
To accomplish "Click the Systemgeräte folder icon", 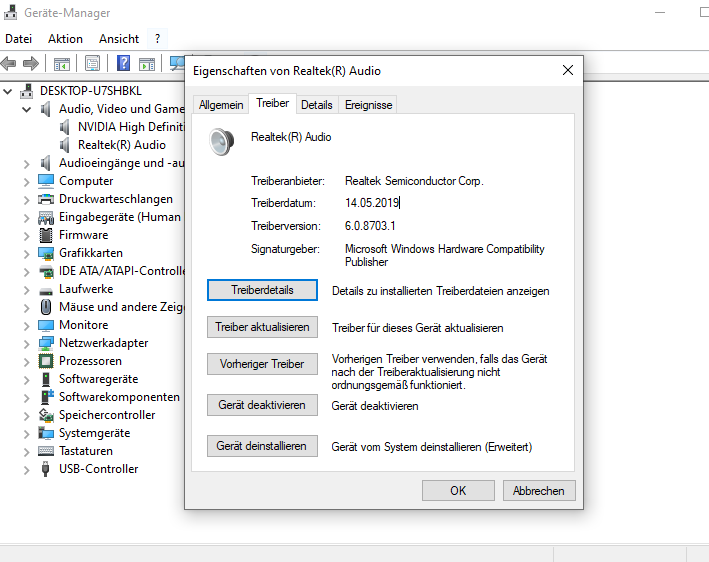I will (x=46, y=433).
